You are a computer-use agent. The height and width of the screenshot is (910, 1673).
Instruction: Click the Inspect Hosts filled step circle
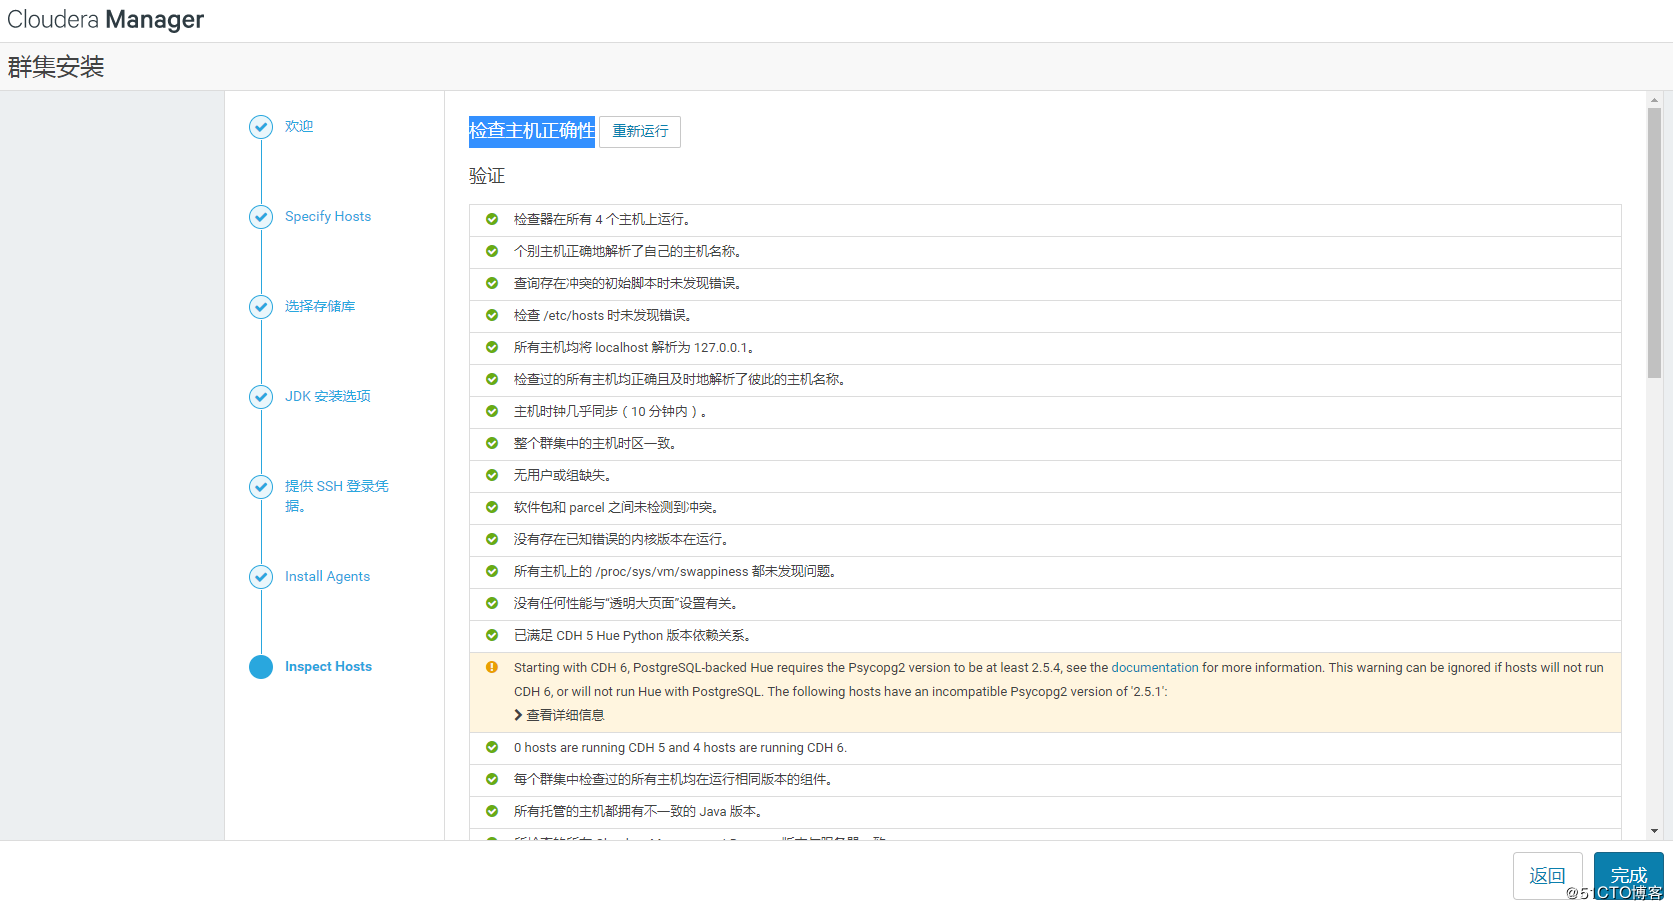(x=261, y=667)
